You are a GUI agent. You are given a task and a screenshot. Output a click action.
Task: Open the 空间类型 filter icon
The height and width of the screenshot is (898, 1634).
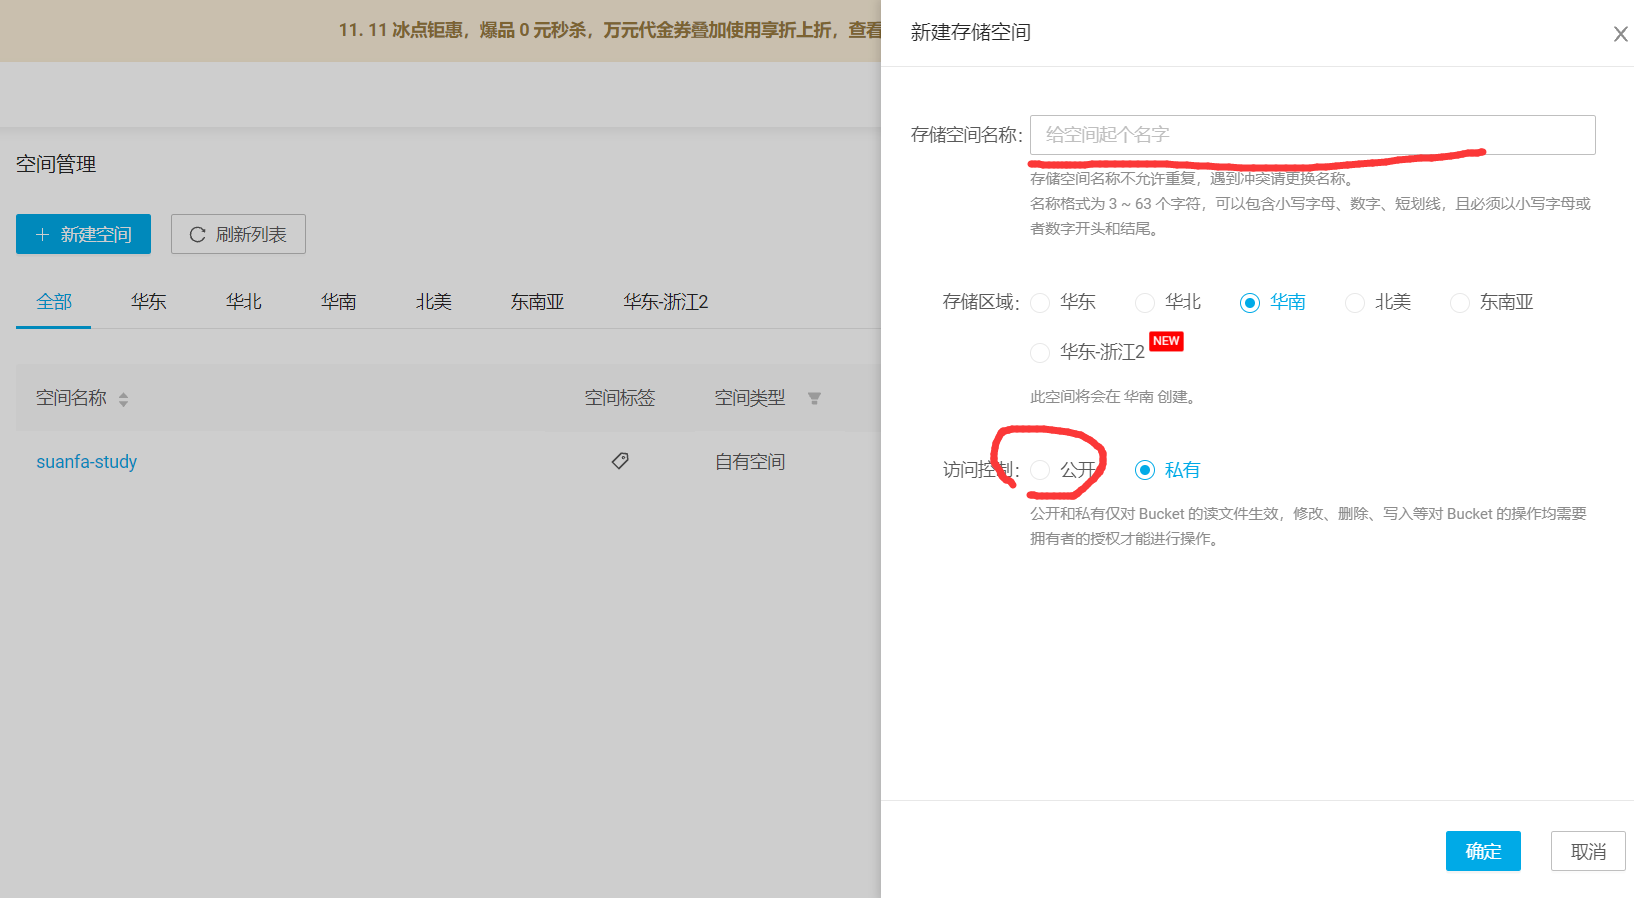click(814, 399)
